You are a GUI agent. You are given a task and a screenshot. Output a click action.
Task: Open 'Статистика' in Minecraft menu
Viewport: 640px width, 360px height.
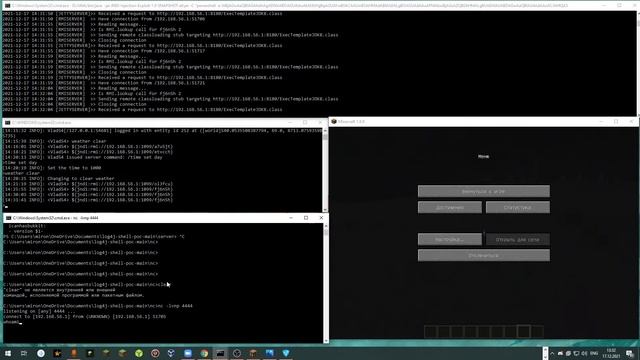518,207
